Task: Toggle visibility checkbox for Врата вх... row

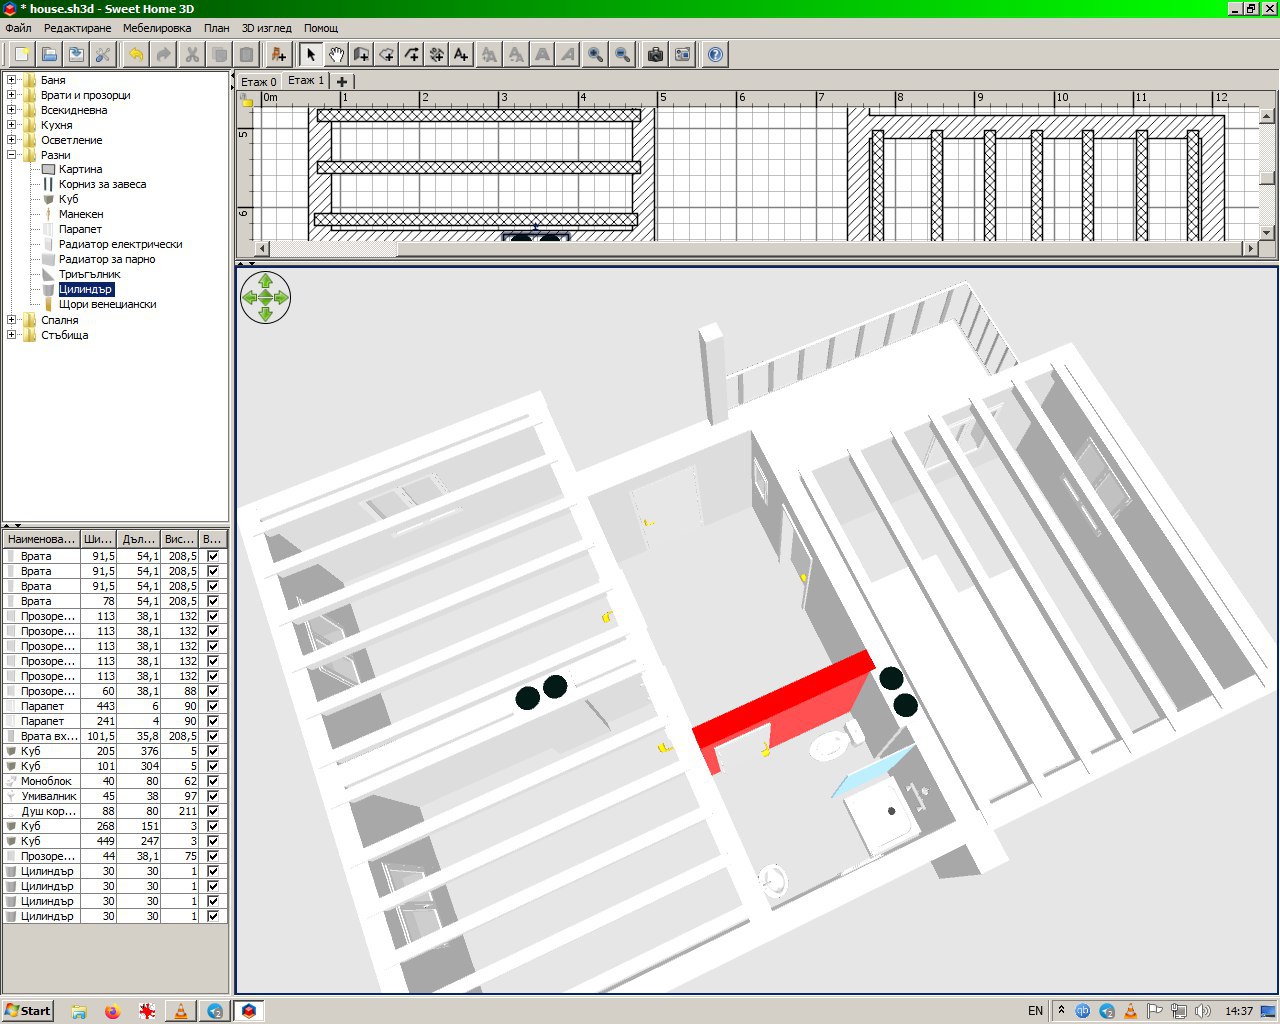Action: click(212, 736)
